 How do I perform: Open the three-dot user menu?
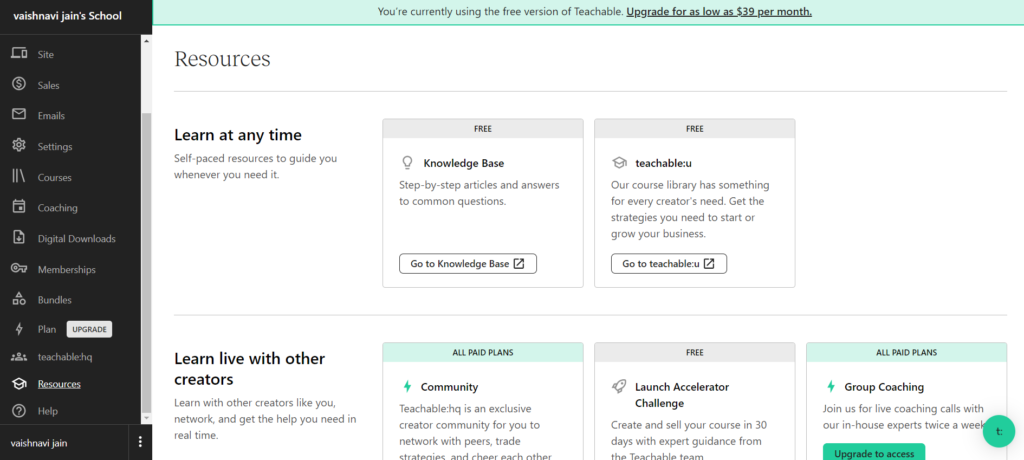pos(140,442)
